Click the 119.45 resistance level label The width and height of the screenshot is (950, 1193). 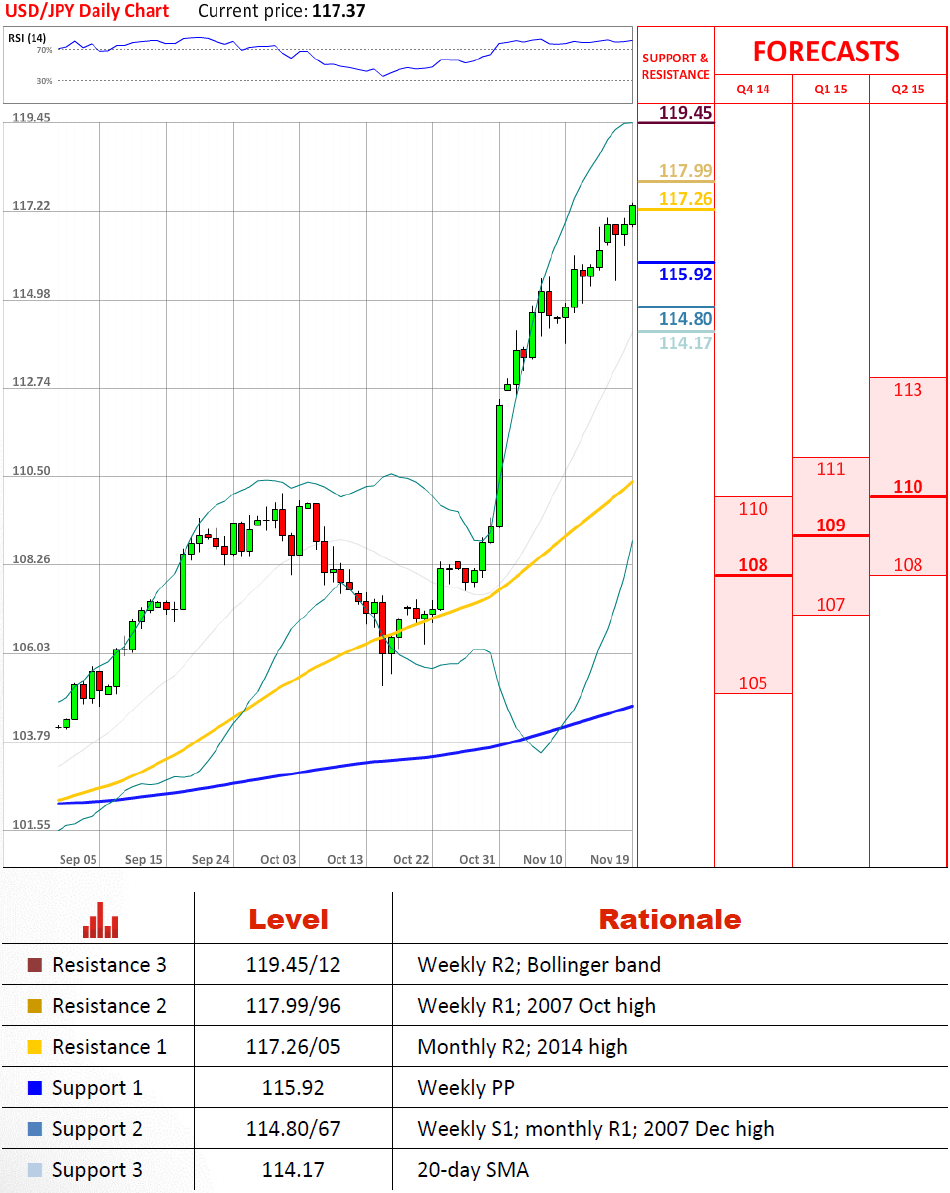(x=685, y=113)
